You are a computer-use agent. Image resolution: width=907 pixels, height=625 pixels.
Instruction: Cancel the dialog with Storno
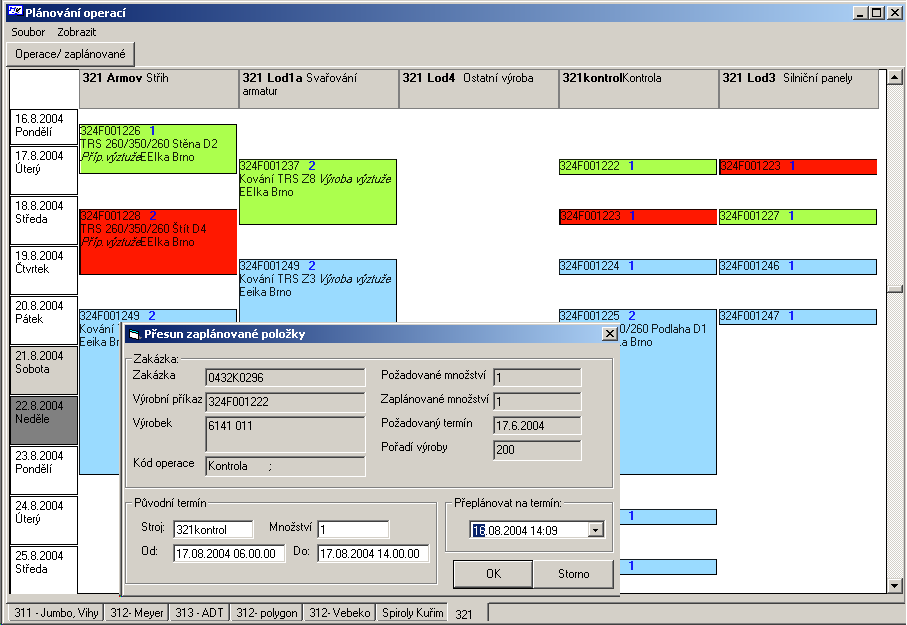[x=573, y=573]
